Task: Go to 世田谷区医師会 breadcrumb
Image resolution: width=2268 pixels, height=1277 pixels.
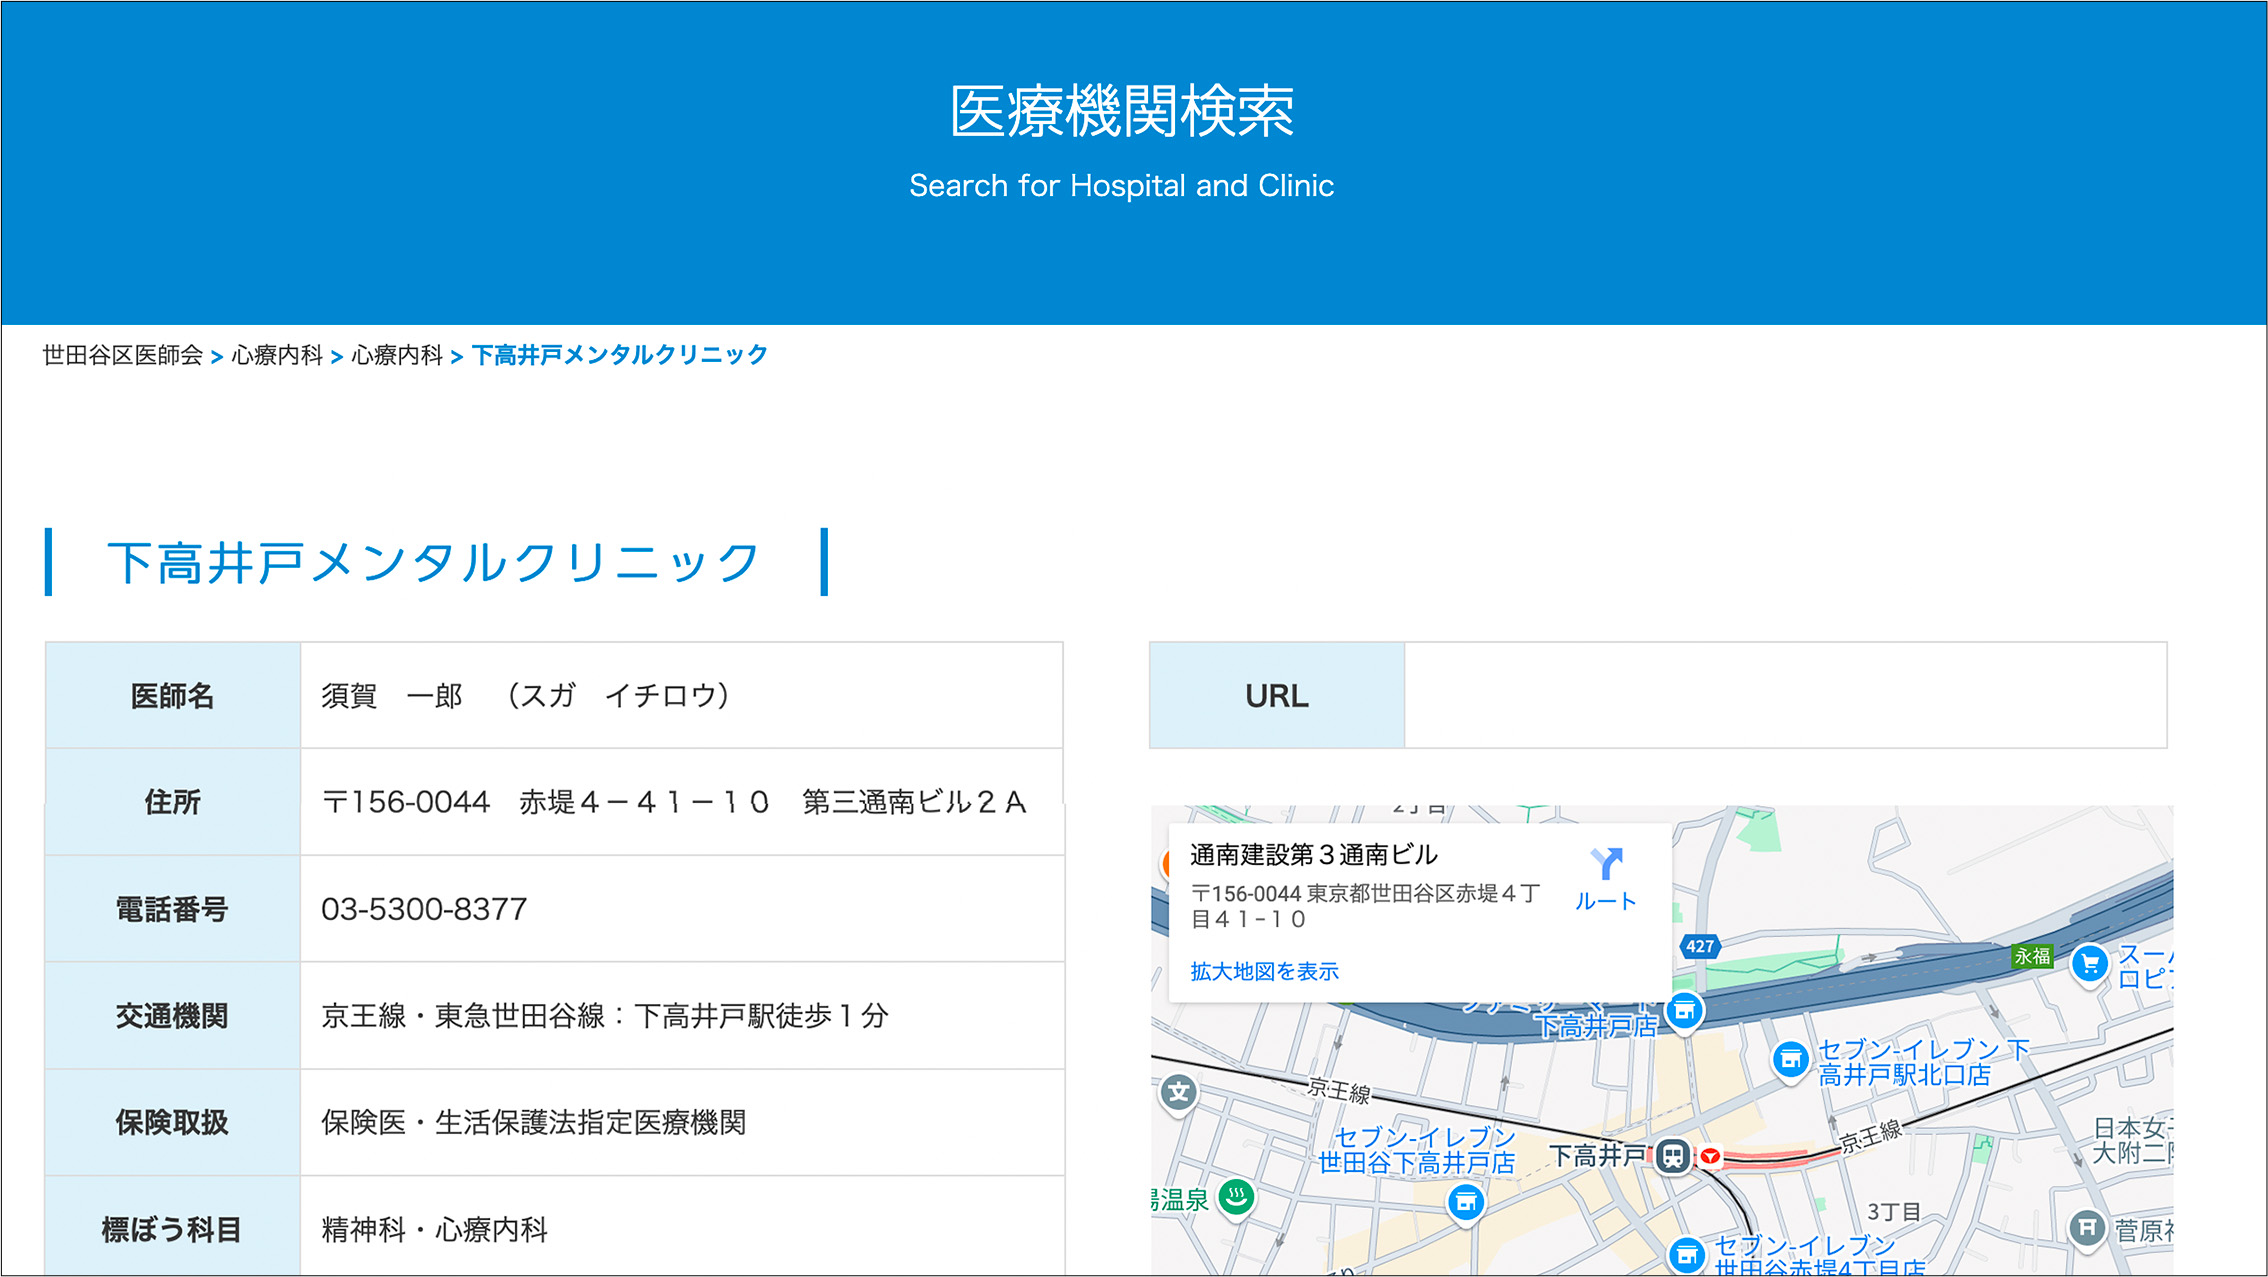Action: click(122, 355)
